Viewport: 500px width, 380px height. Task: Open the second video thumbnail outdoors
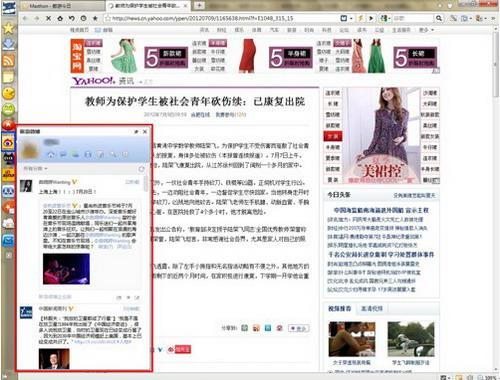pyautogui.click(x=411, y=339)
